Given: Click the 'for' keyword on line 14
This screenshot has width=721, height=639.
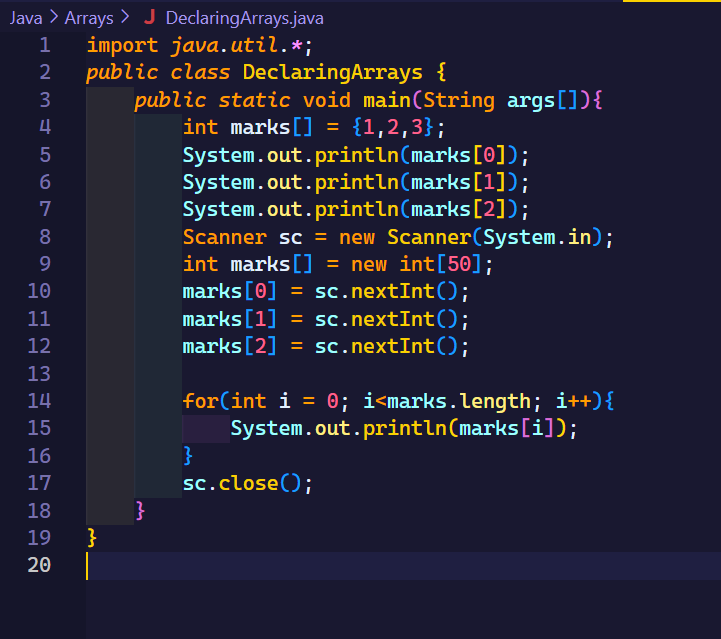Looking at the screenshot, I should tap(201, 401).
